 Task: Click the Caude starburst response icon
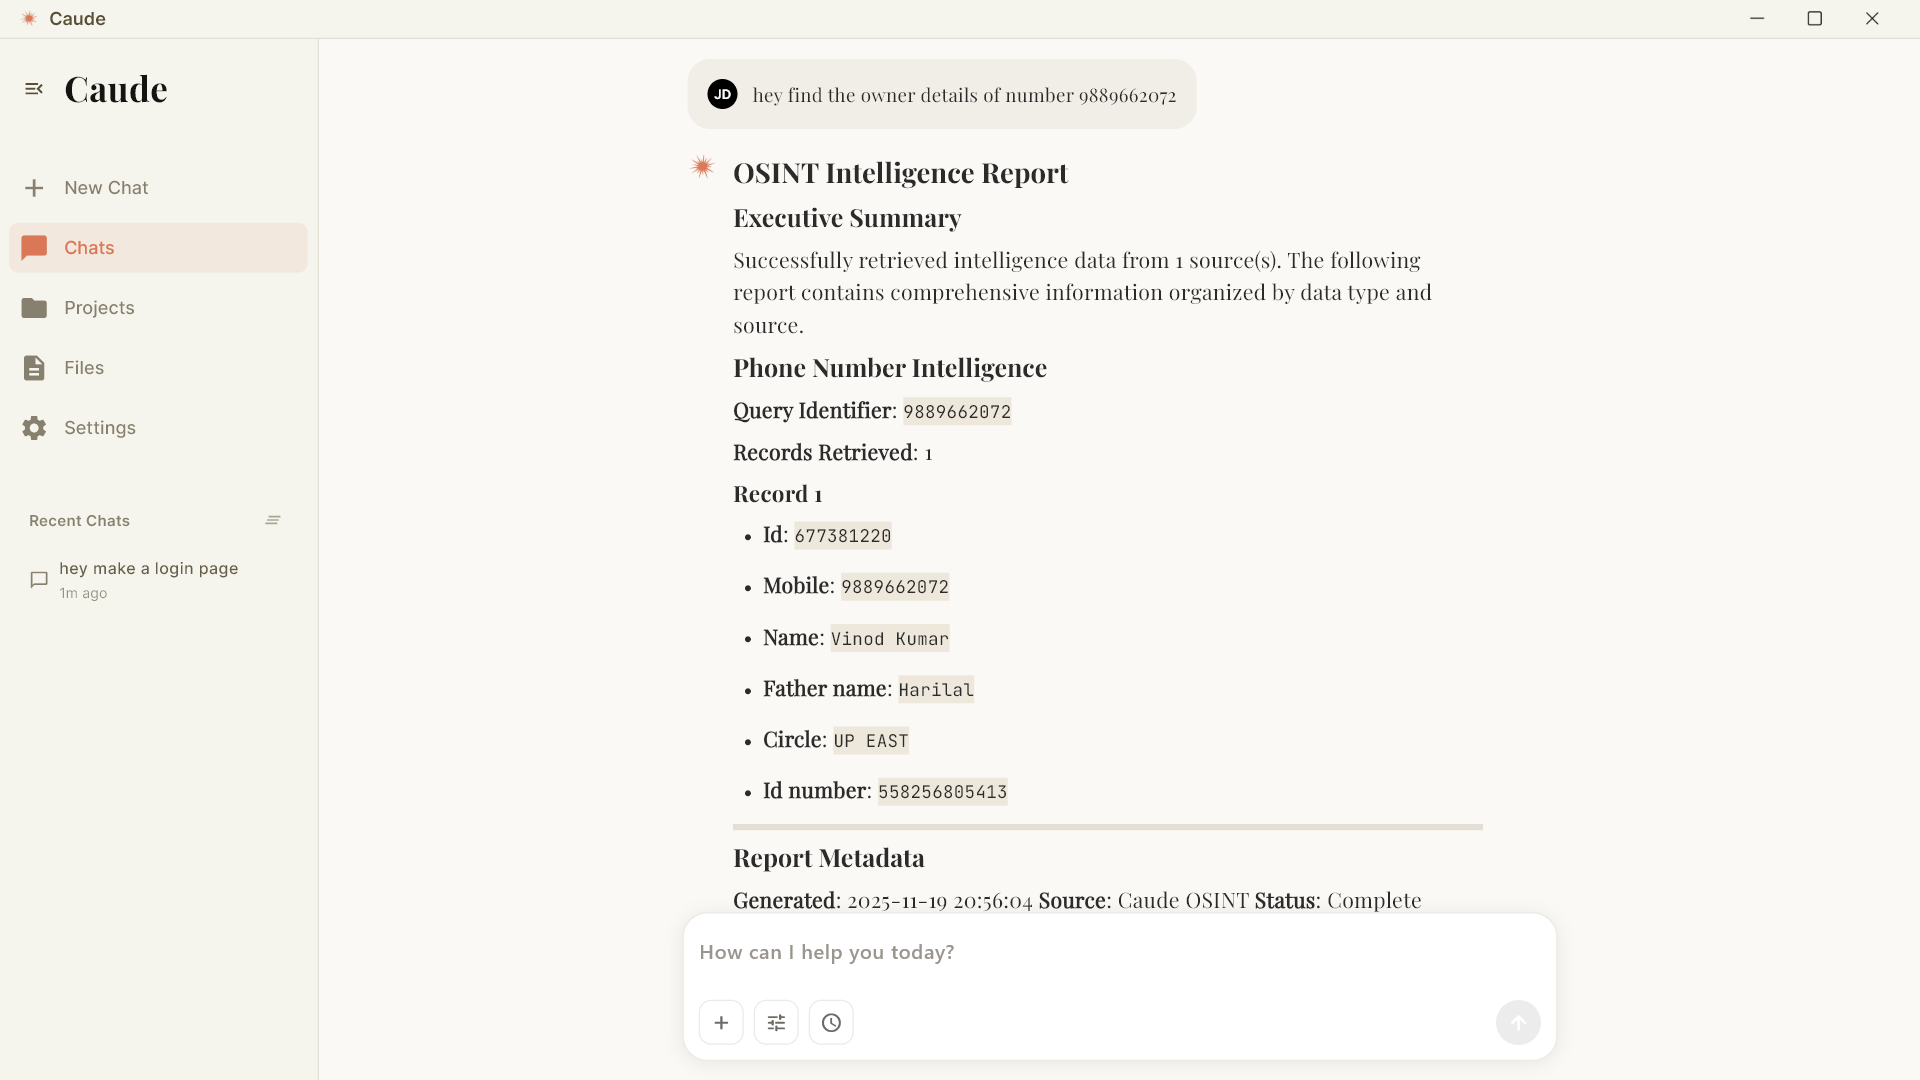[x=703, y=167]
